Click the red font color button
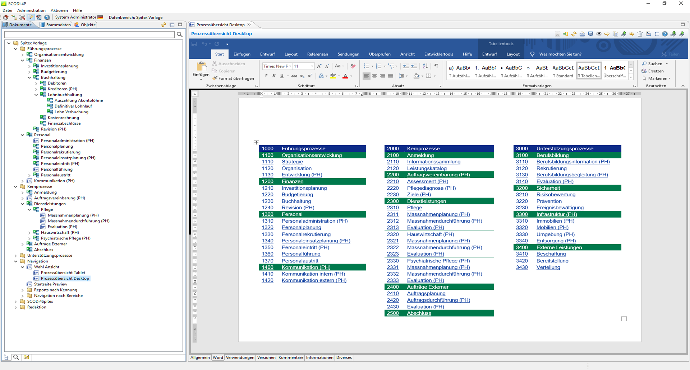 [x=345, y=76]
